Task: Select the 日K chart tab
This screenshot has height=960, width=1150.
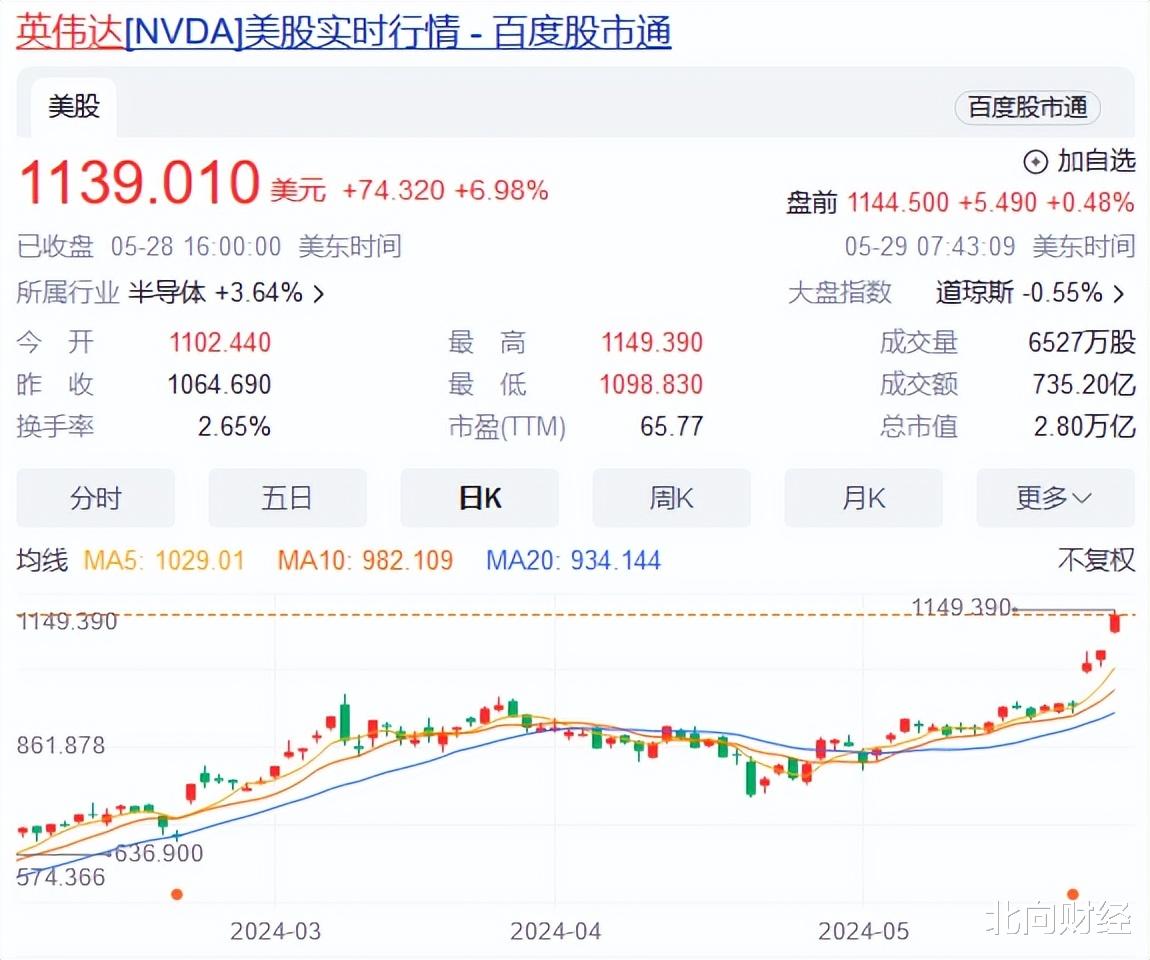Action: click(480, 498)
